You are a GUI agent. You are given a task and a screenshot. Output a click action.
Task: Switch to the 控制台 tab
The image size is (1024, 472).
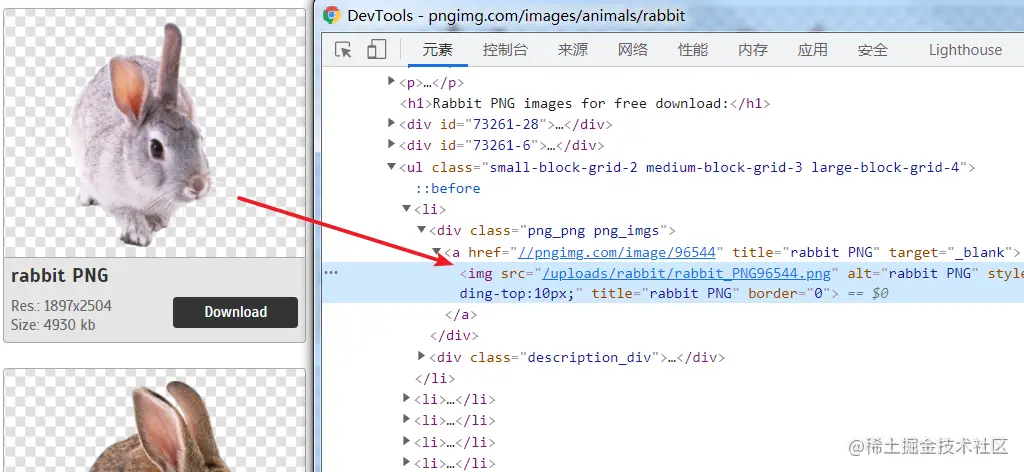click(x=505, y=50)
